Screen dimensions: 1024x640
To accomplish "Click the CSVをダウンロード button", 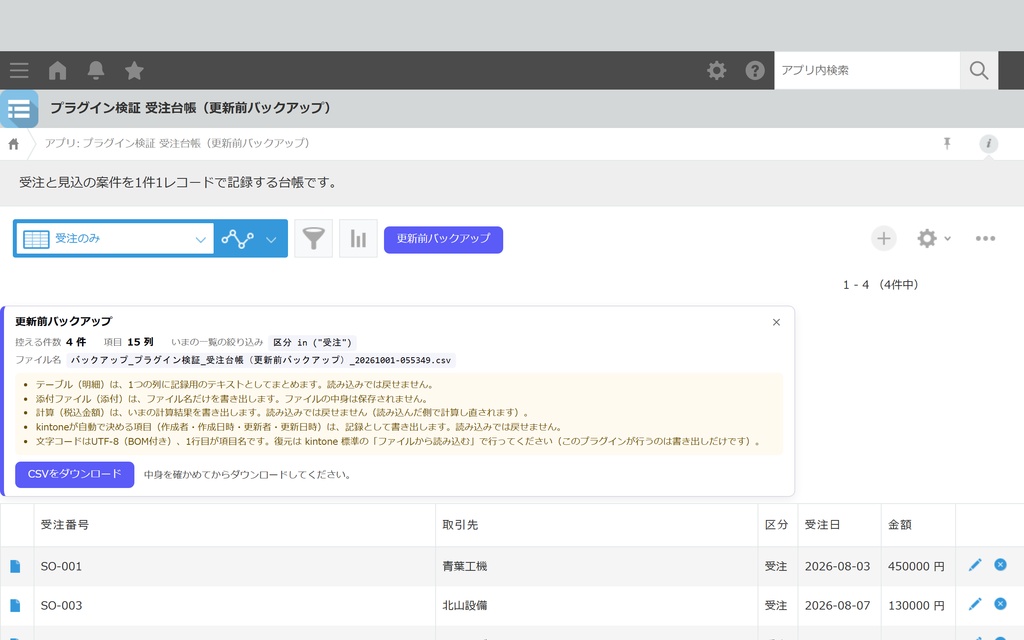I will tap(74, 474).
